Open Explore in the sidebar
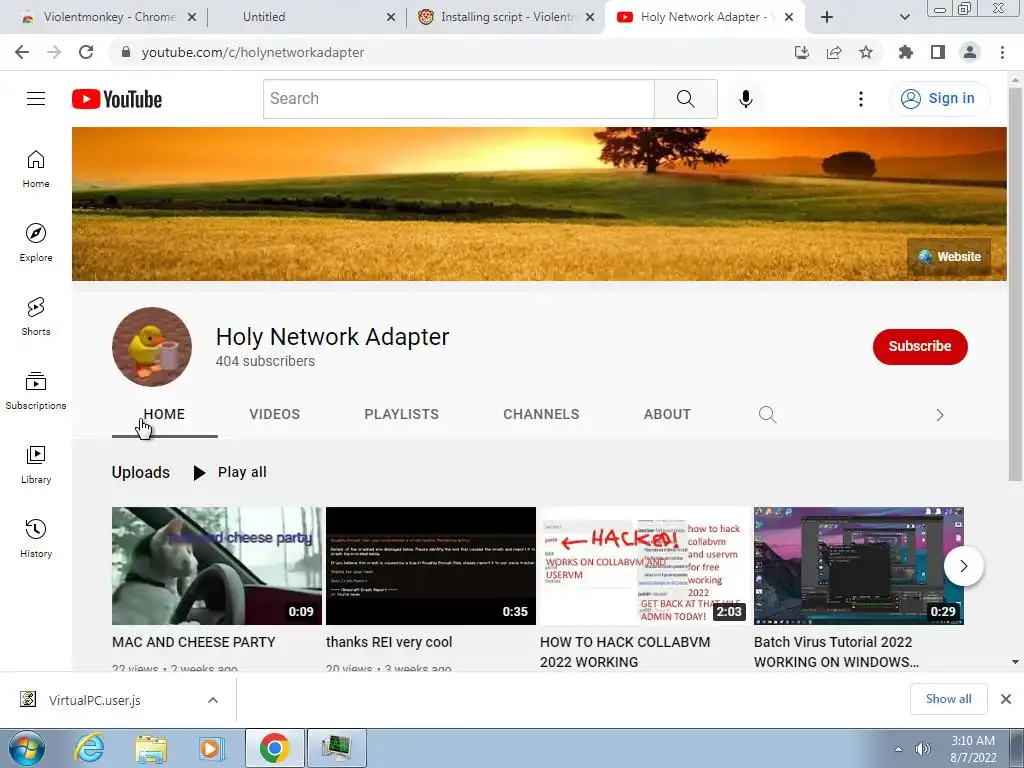Viewport: 1024px width, 768px height. click(x=36, y=242)
